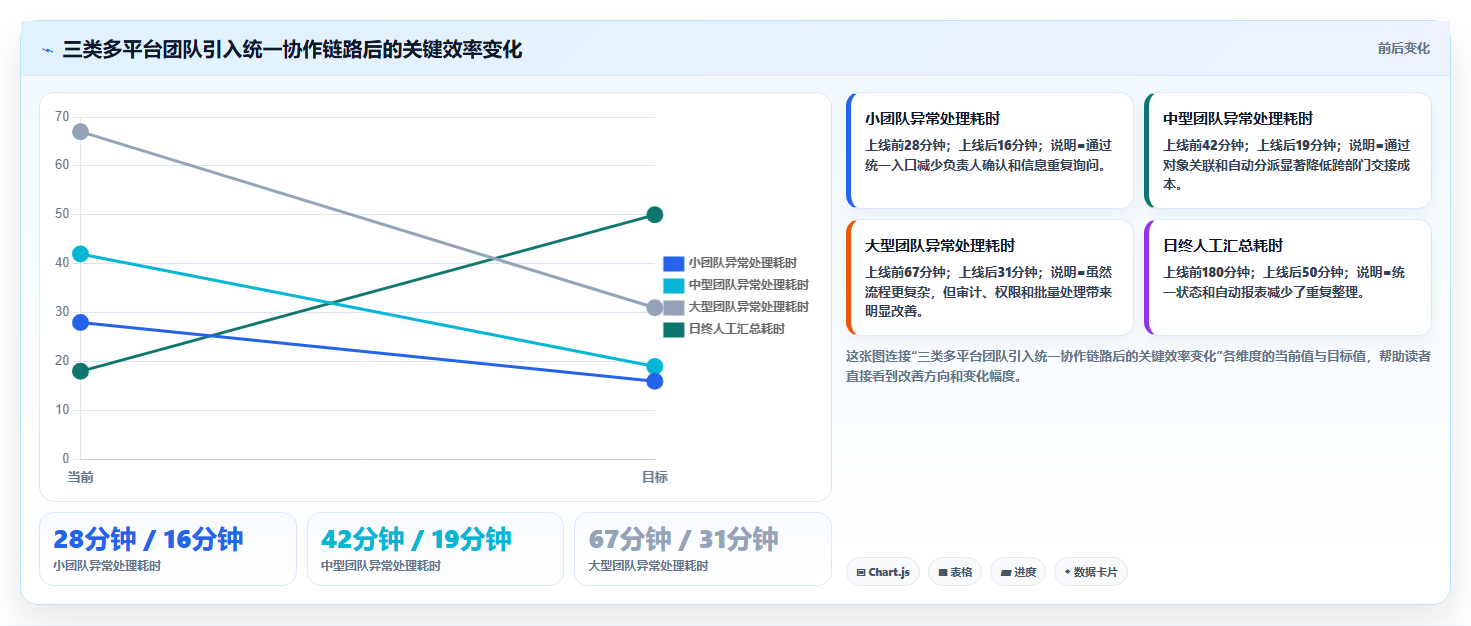The width and height of the screenshot is (1471, 626).
Task: Click the 28分钟 / 16分钟 stat value
Action: 148,539
